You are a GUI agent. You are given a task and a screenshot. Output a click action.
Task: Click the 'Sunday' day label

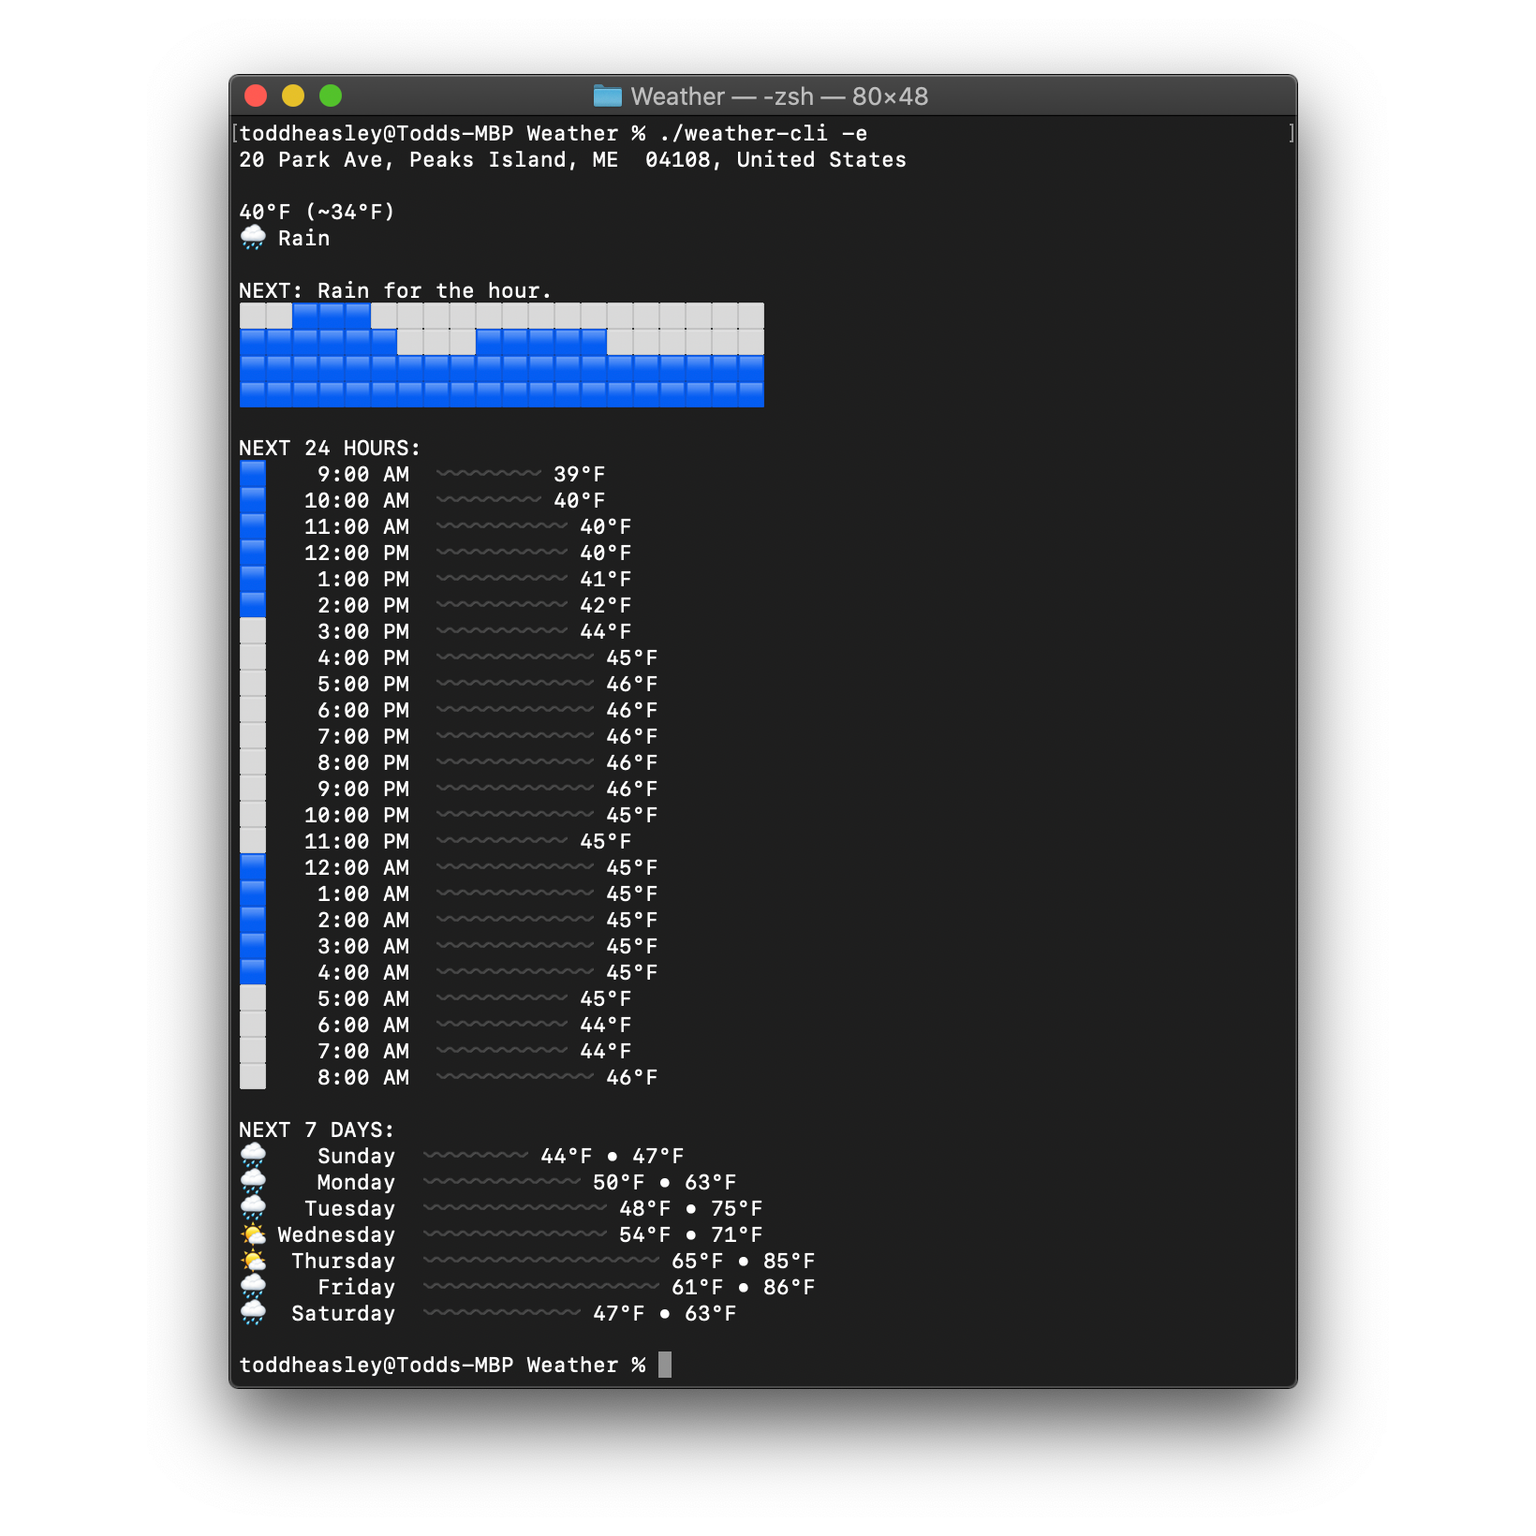[x=356, y=1156]
